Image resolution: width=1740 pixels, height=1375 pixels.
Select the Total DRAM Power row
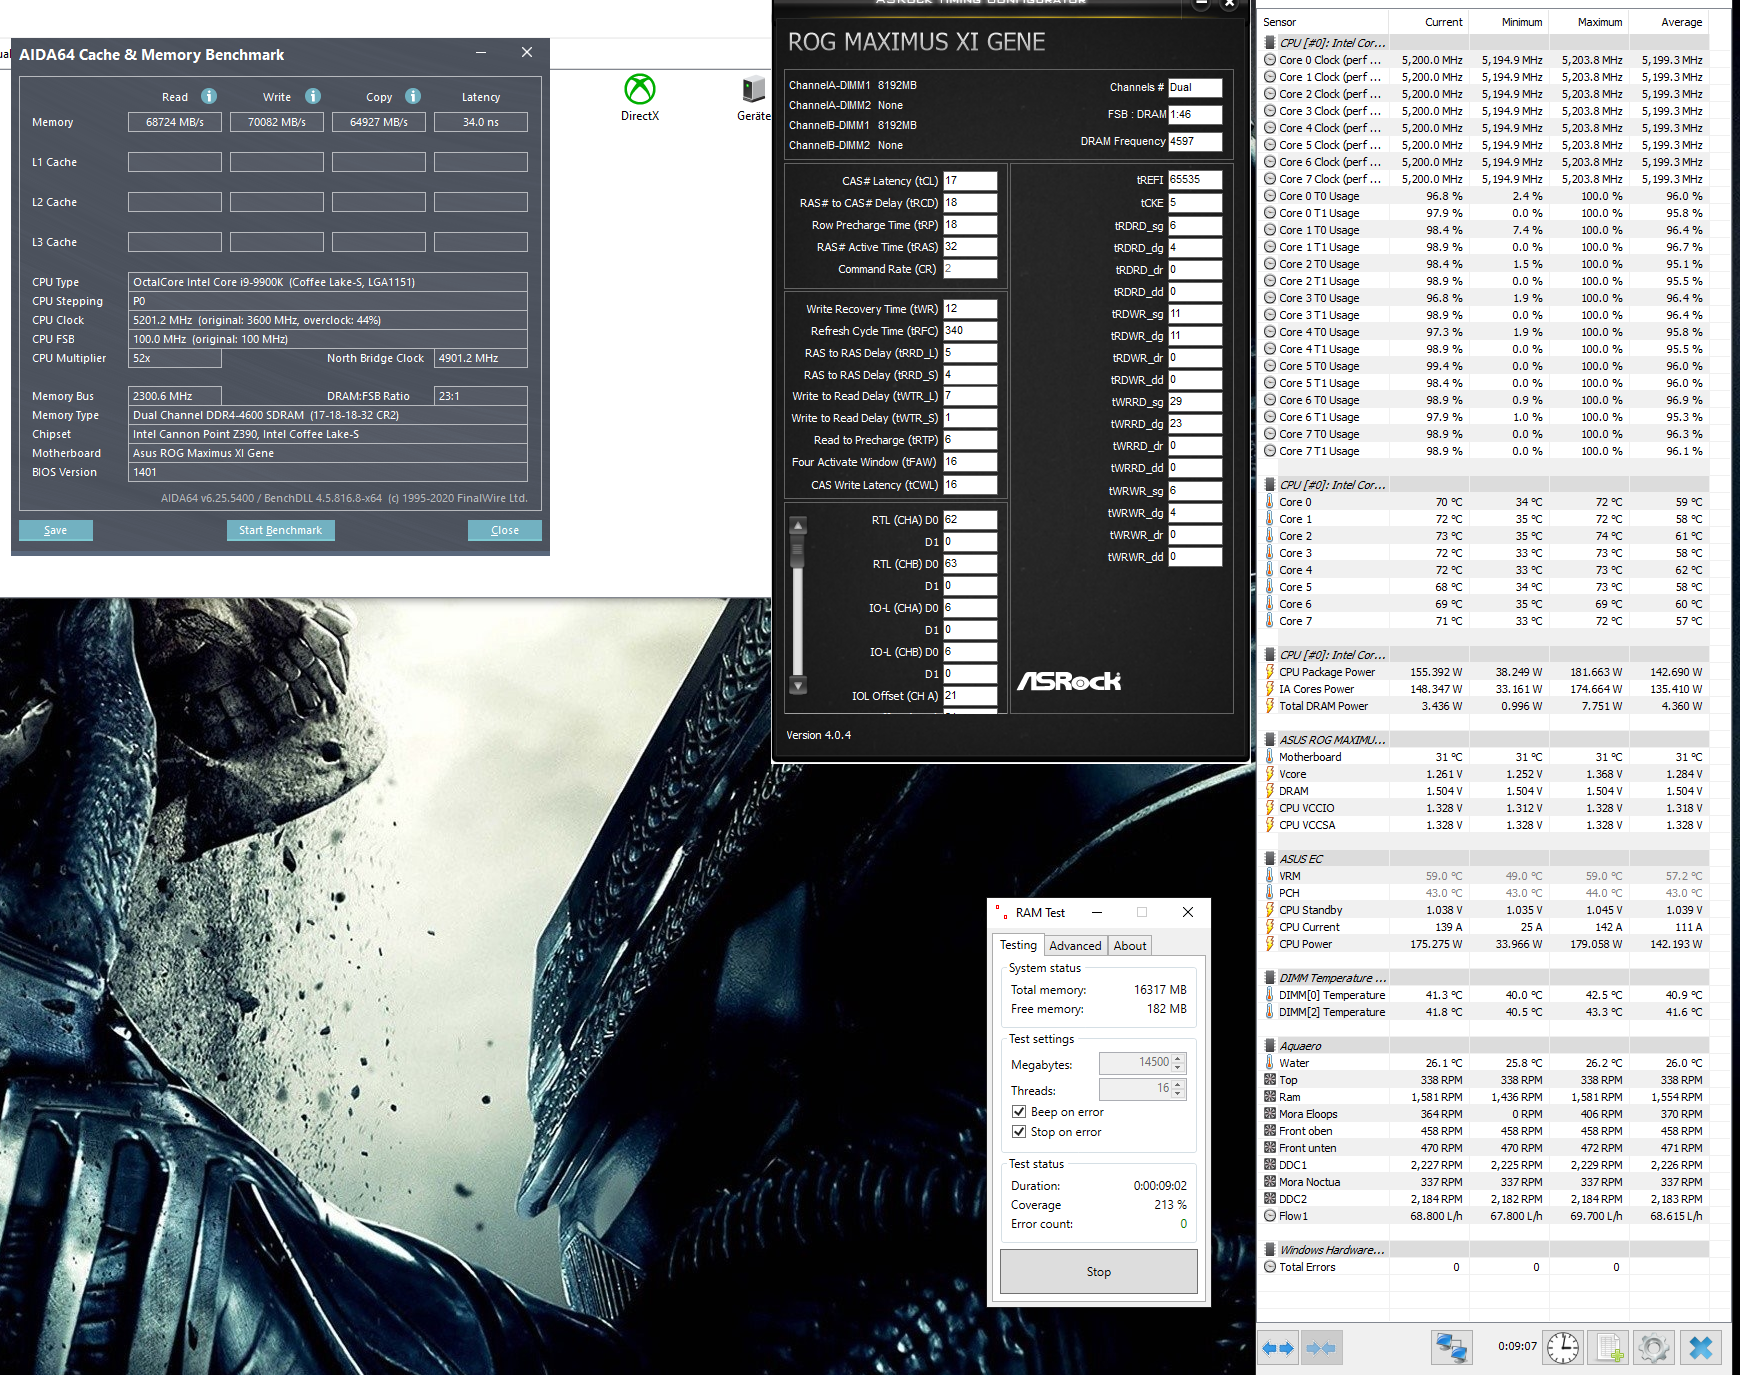click(1485, 706)
